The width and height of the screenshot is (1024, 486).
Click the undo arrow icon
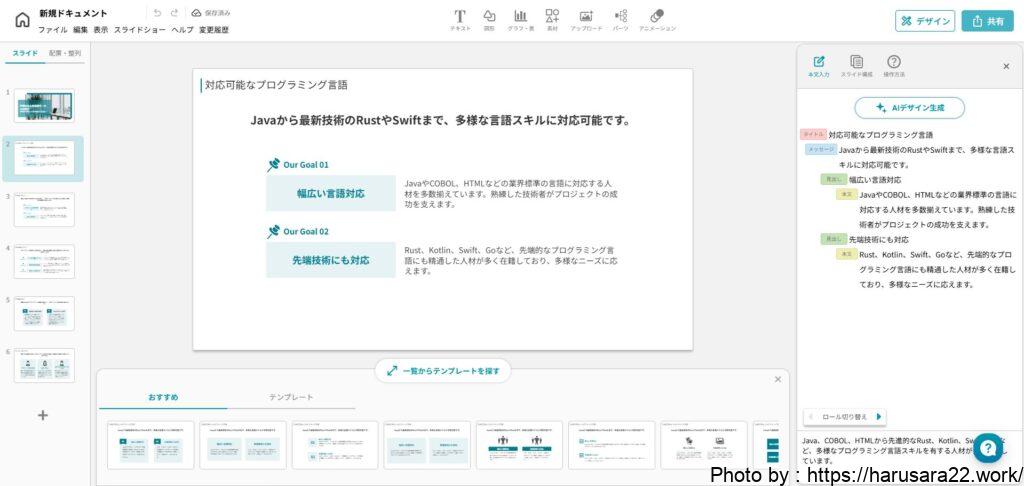[x=157, y=13]
